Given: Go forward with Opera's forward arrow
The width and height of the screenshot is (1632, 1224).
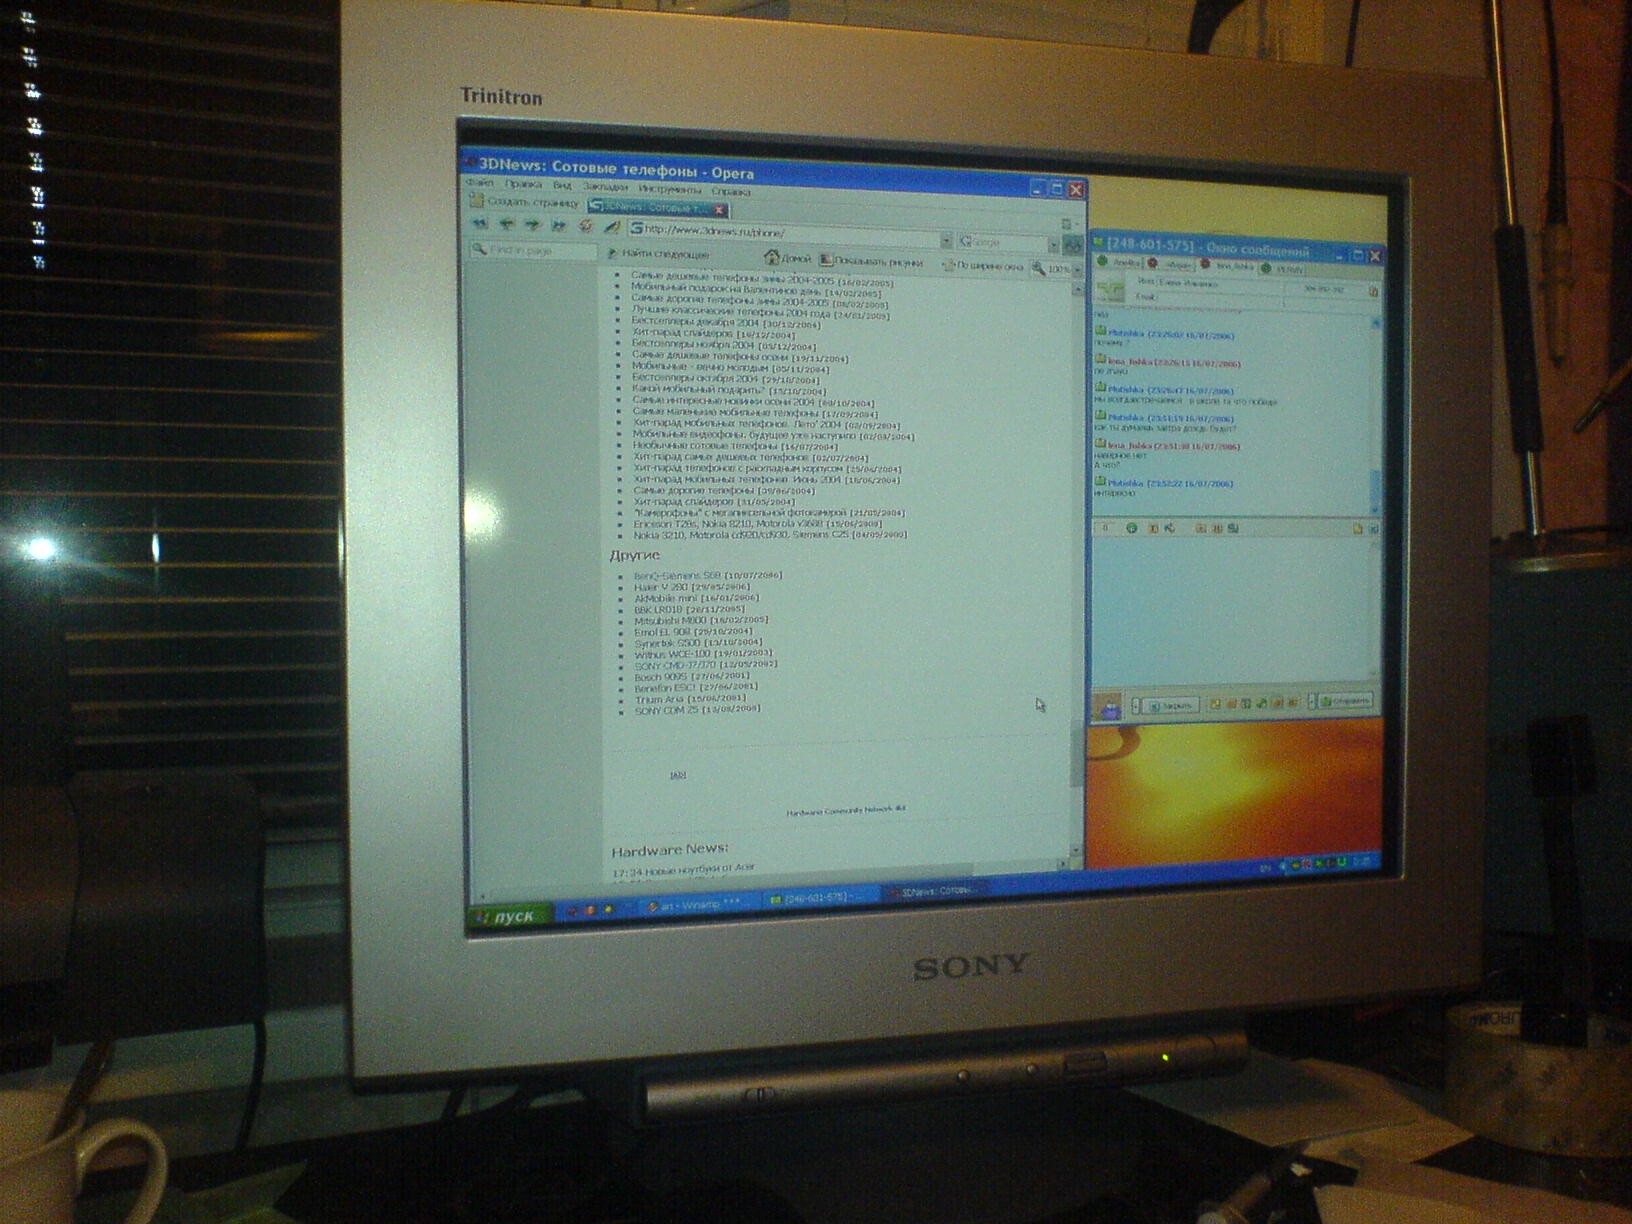Looking at the screenshot, I should pos(533,225).
